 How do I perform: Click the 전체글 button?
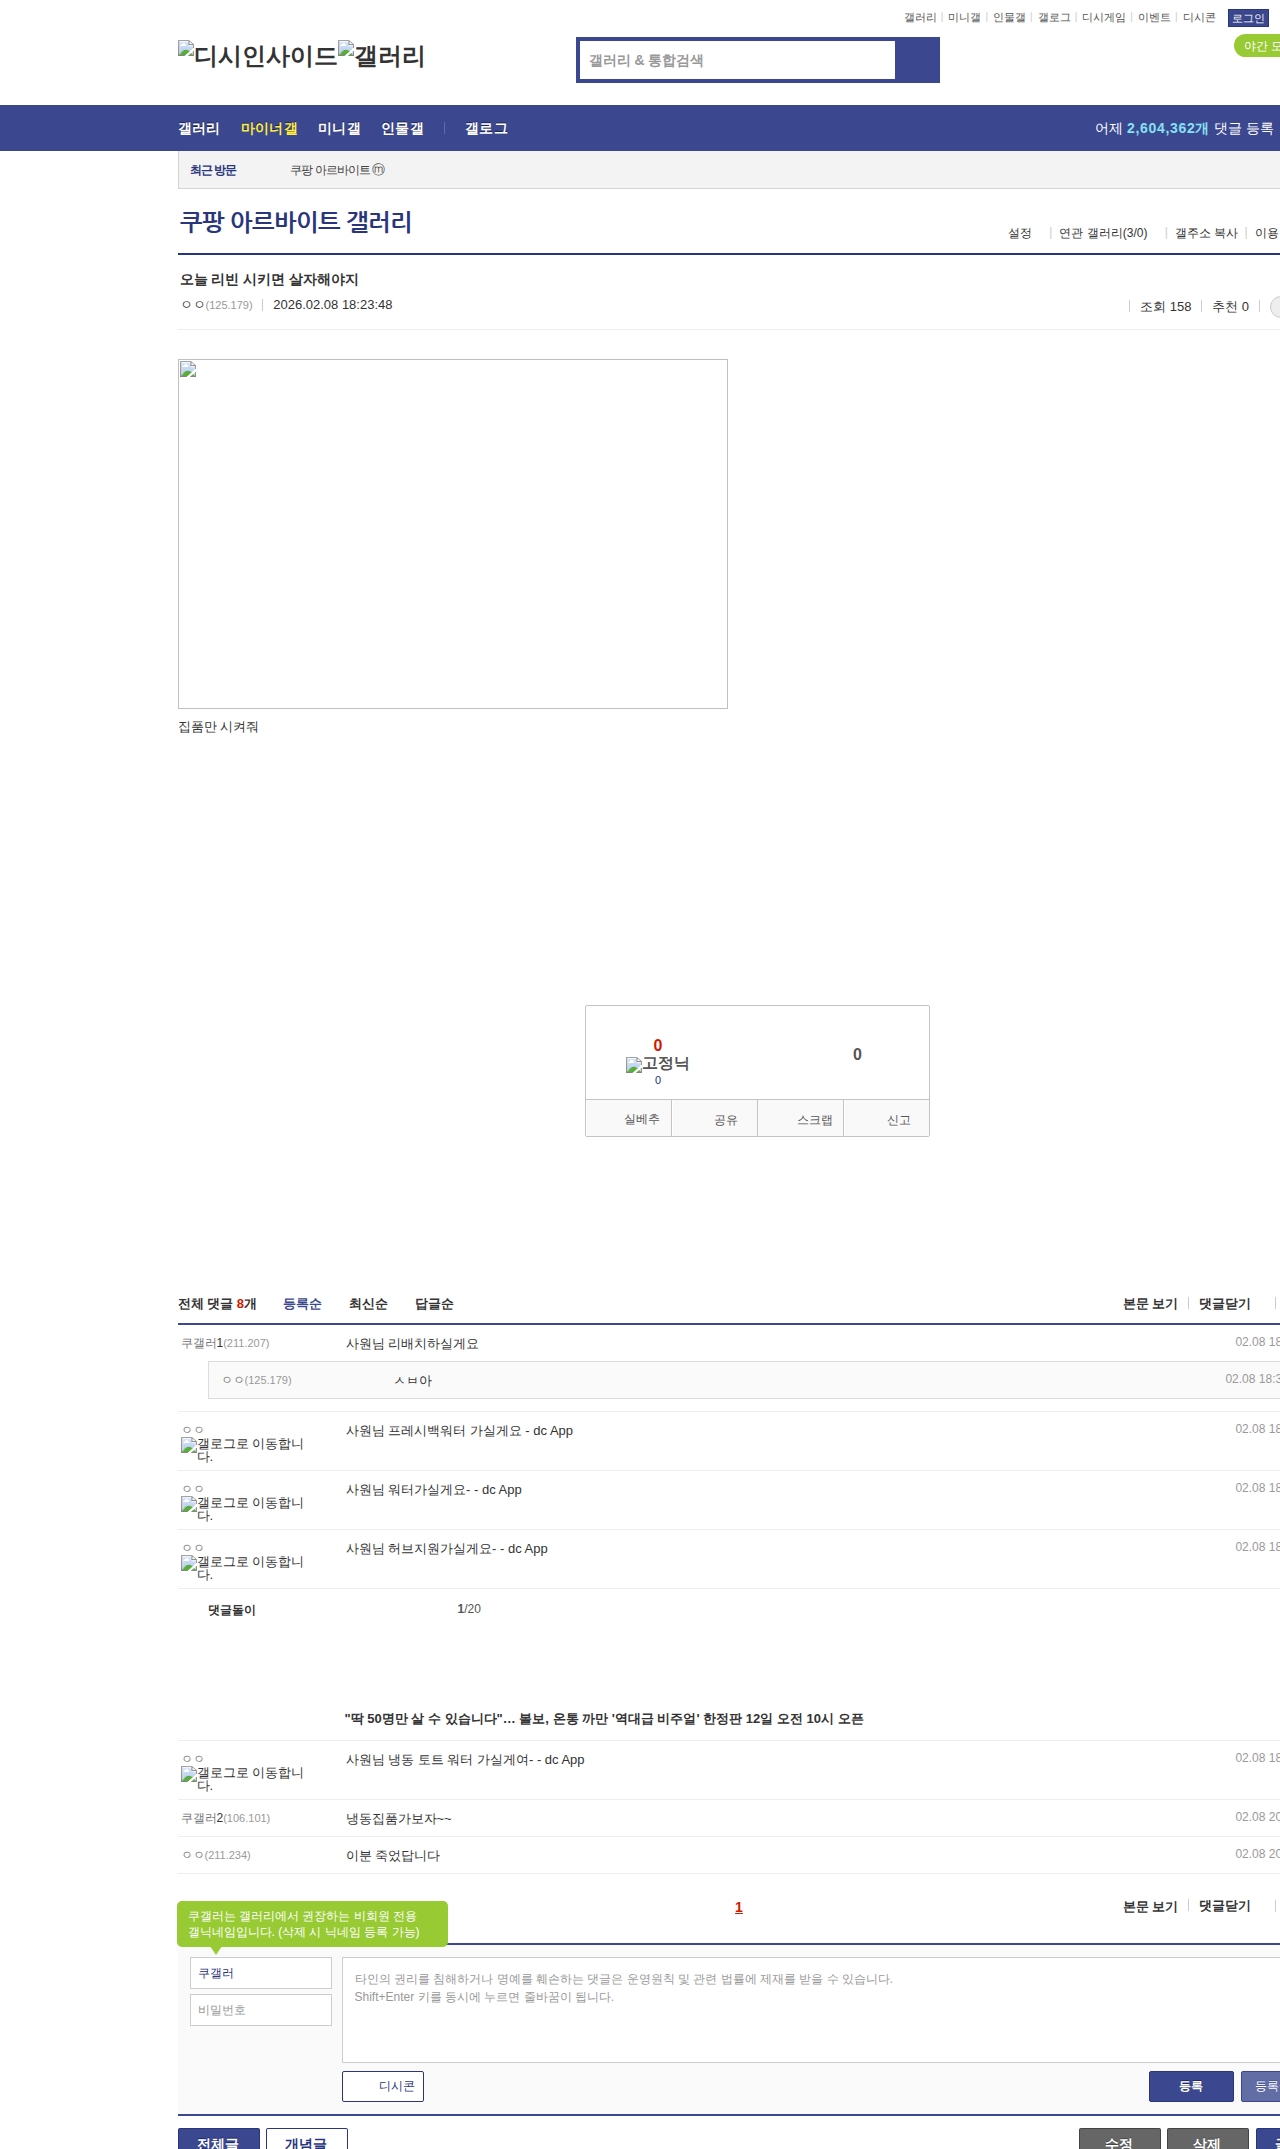point(219,2139)
